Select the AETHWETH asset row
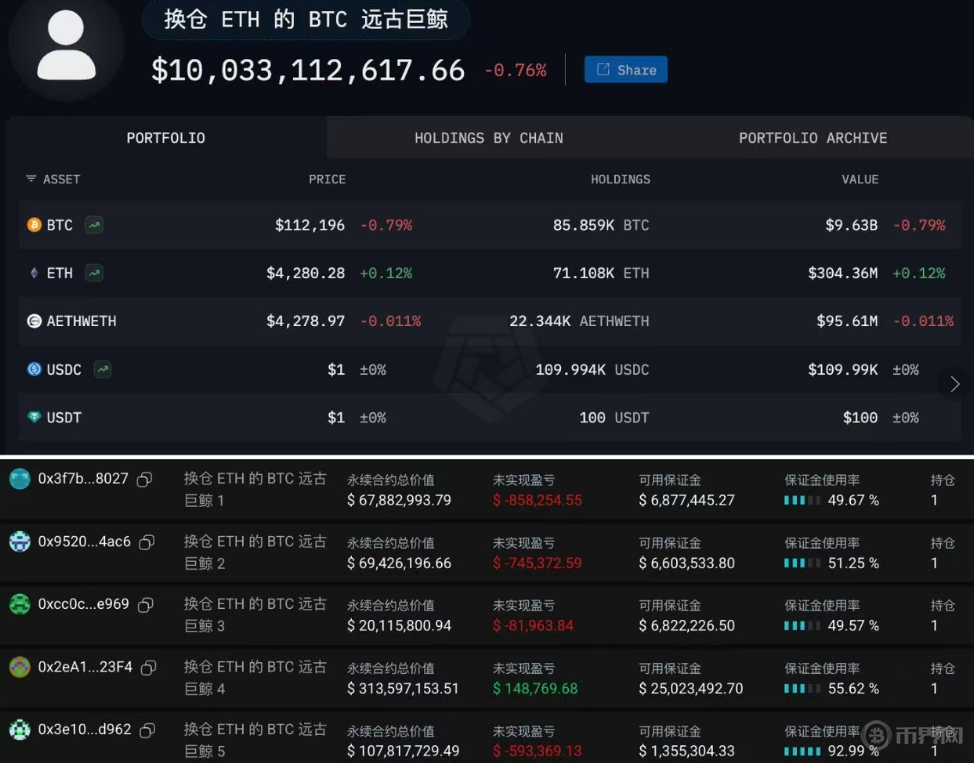Viewport: 974px width, 763px height. (x=81, y=321)
